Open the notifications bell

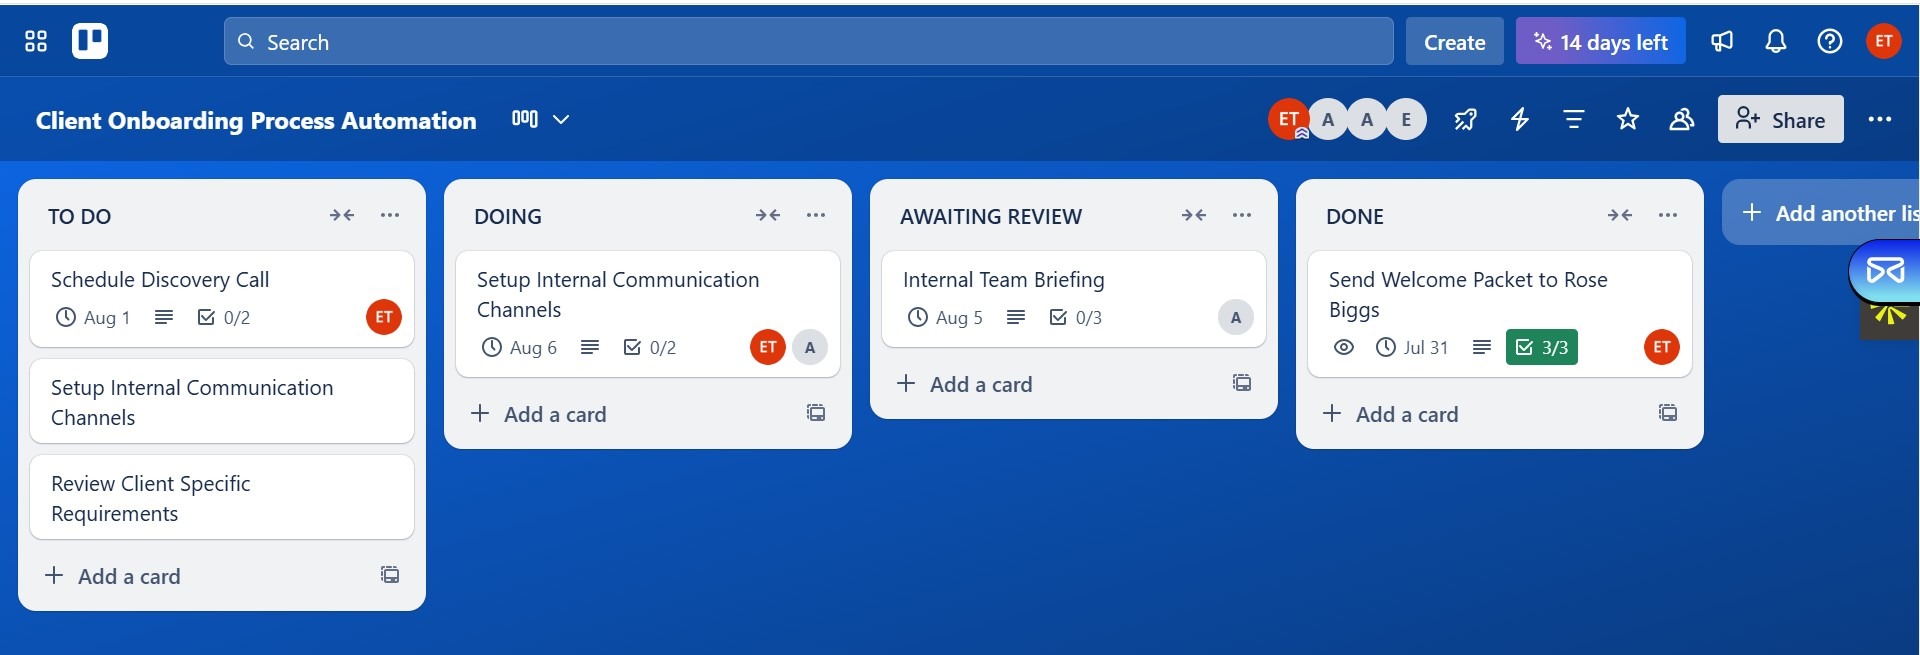(x=1775, y=41)
